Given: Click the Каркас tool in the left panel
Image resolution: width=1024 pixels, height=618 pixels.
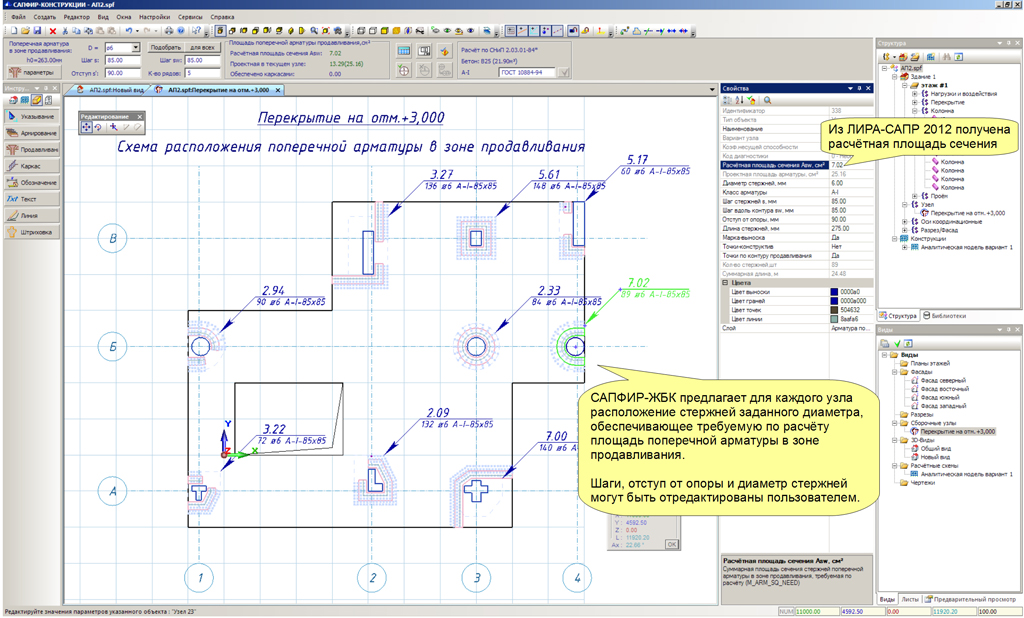Looking at the screenshot, I should click(30, 166).
